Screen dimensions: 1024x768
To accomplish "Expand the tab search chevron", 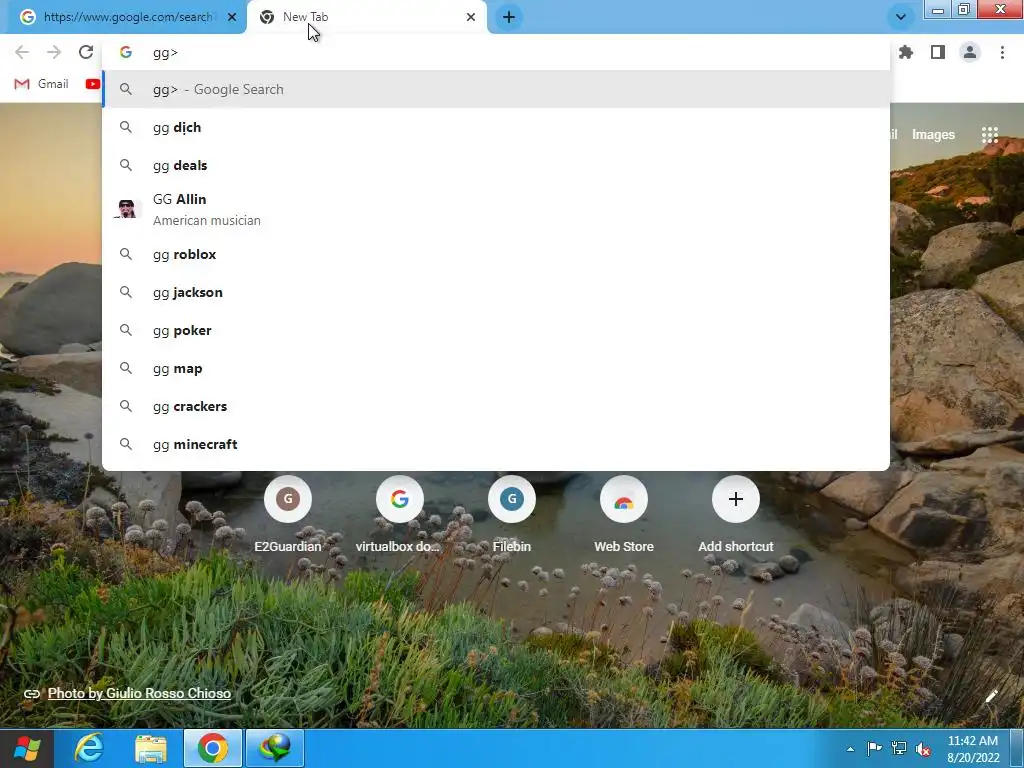I will [x=901, y=17].
